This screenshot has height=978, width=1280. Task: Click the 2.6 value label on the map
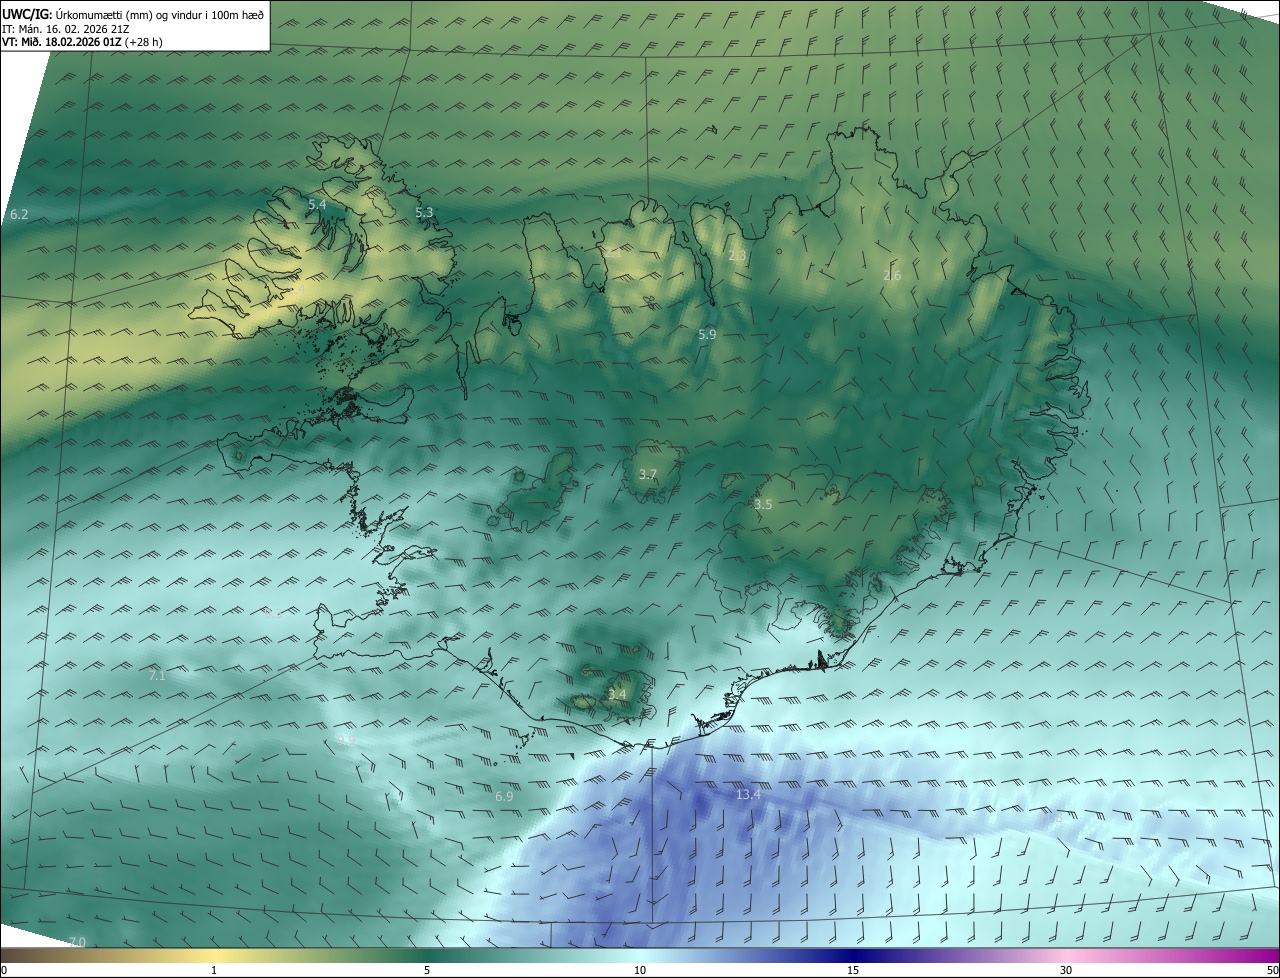pos(892,276)
